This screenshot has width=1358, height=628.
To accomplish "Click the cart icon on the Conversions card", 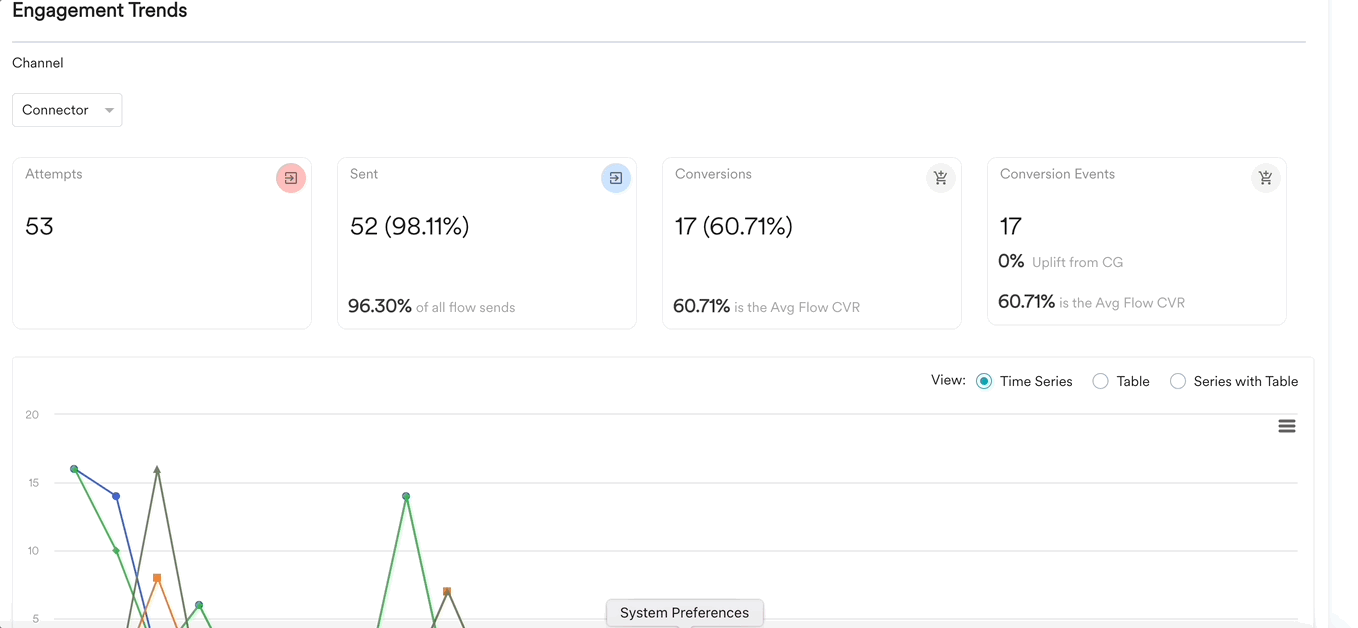I will (x=941, y=177).
